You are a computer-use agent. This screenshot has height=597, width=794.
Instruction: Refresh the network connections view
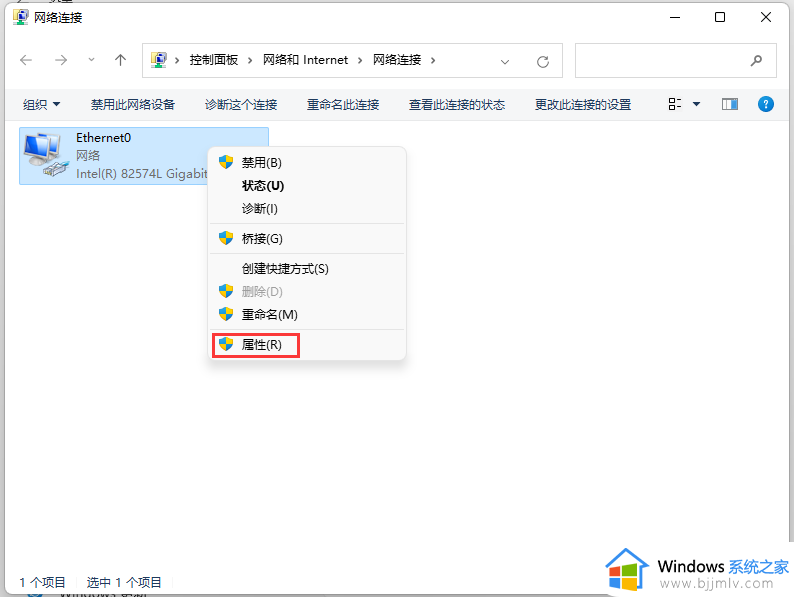pyautogui.click(x=543, y=62)
